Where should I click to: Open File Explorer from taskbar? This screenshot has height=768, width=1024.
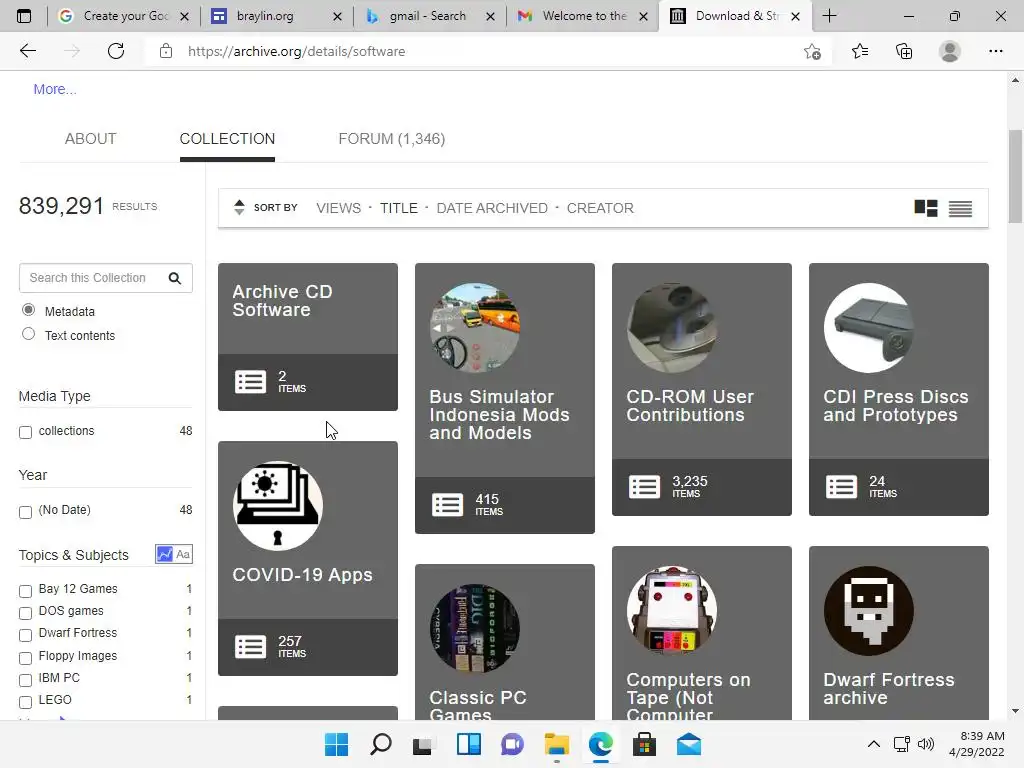[556, 744]
